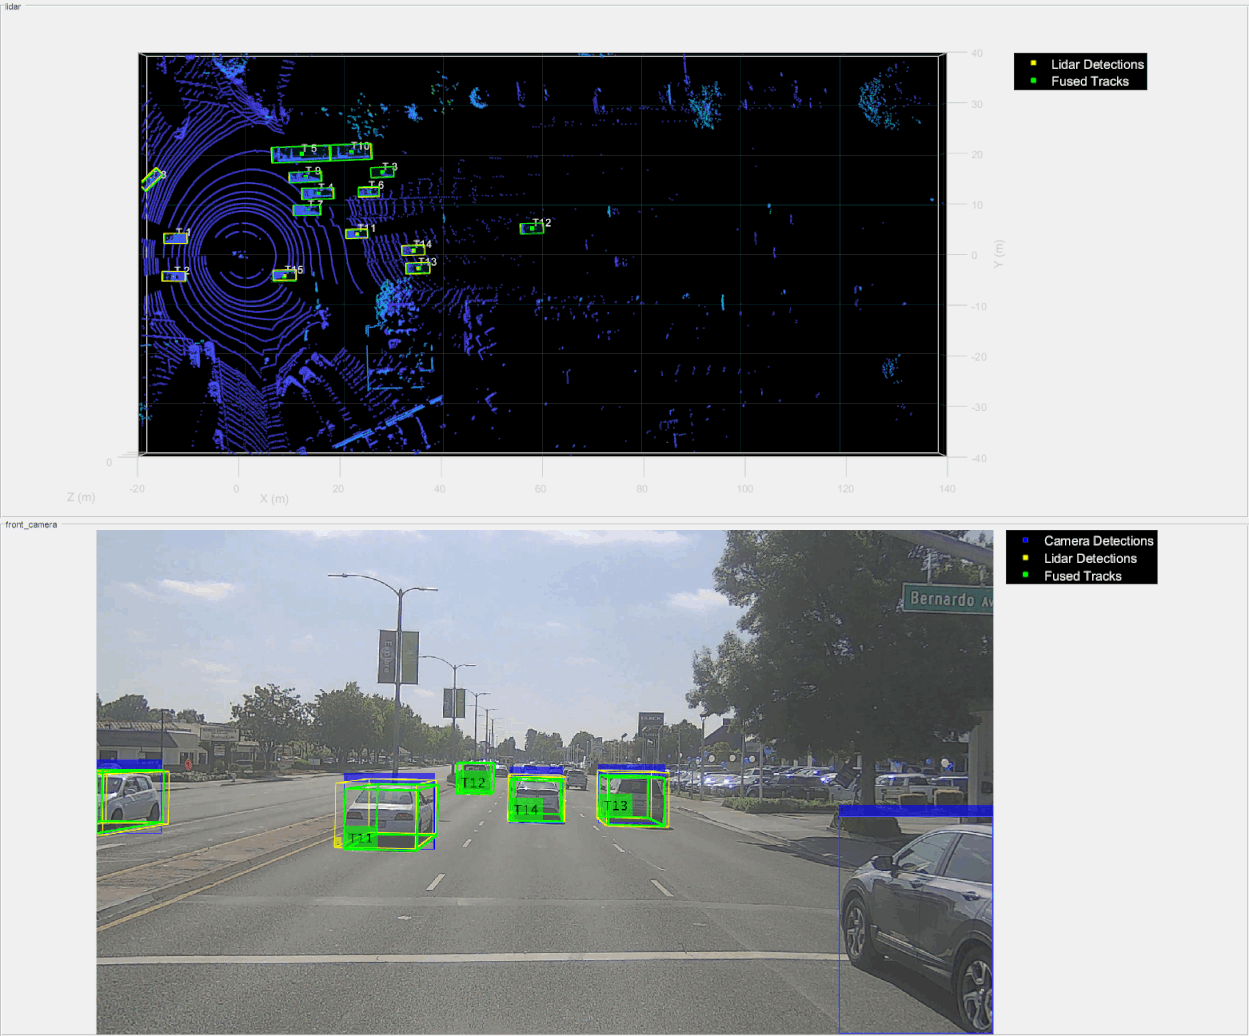Image resolution: width=1249 pixels, height=1036 pixels.
Task: Click the Z (m) axis label
Action: [81, 496]
